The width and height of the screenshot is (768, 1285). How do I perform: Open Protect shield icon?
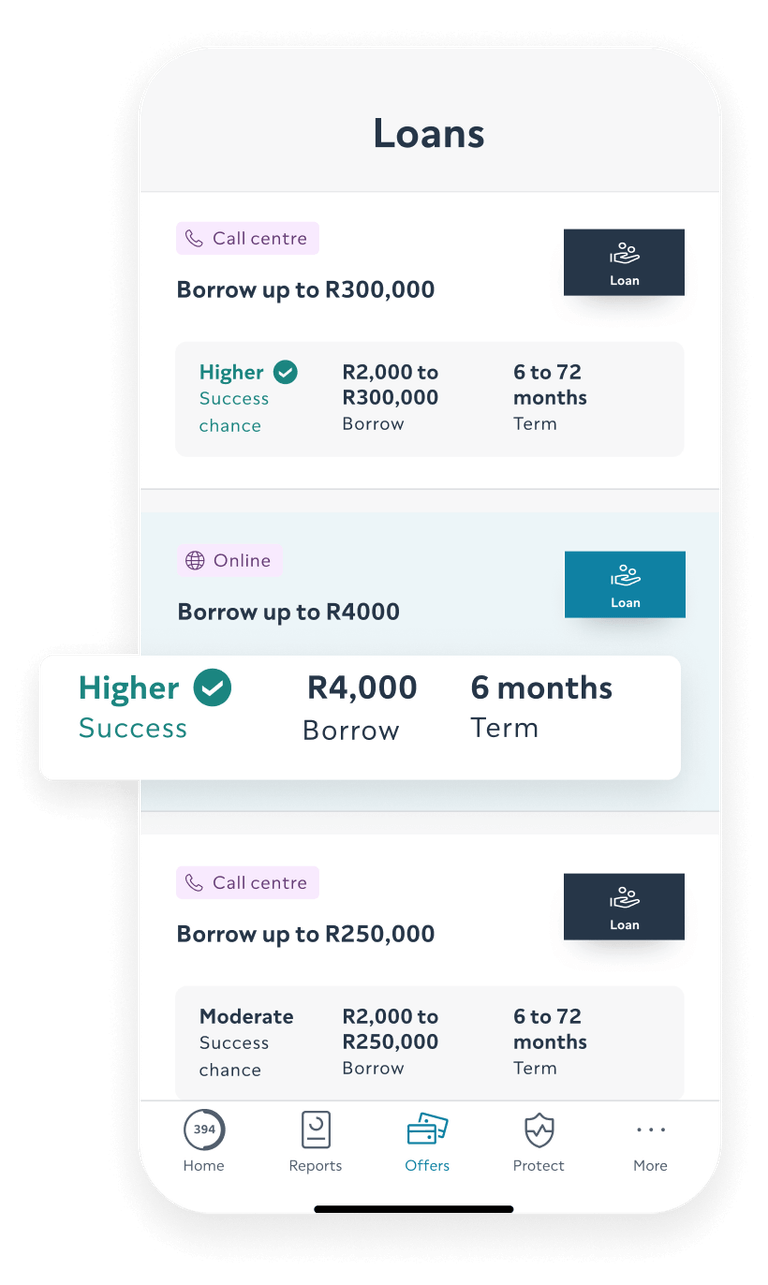538,1128
